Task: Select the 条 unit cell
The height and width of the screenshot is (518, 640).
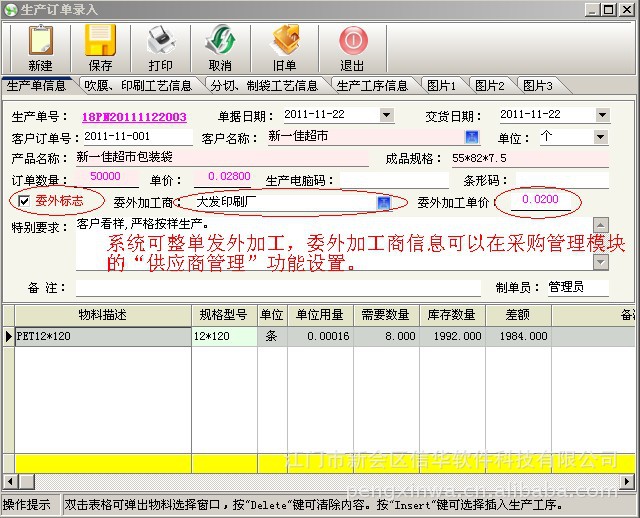Action: (x=272, y=337)
